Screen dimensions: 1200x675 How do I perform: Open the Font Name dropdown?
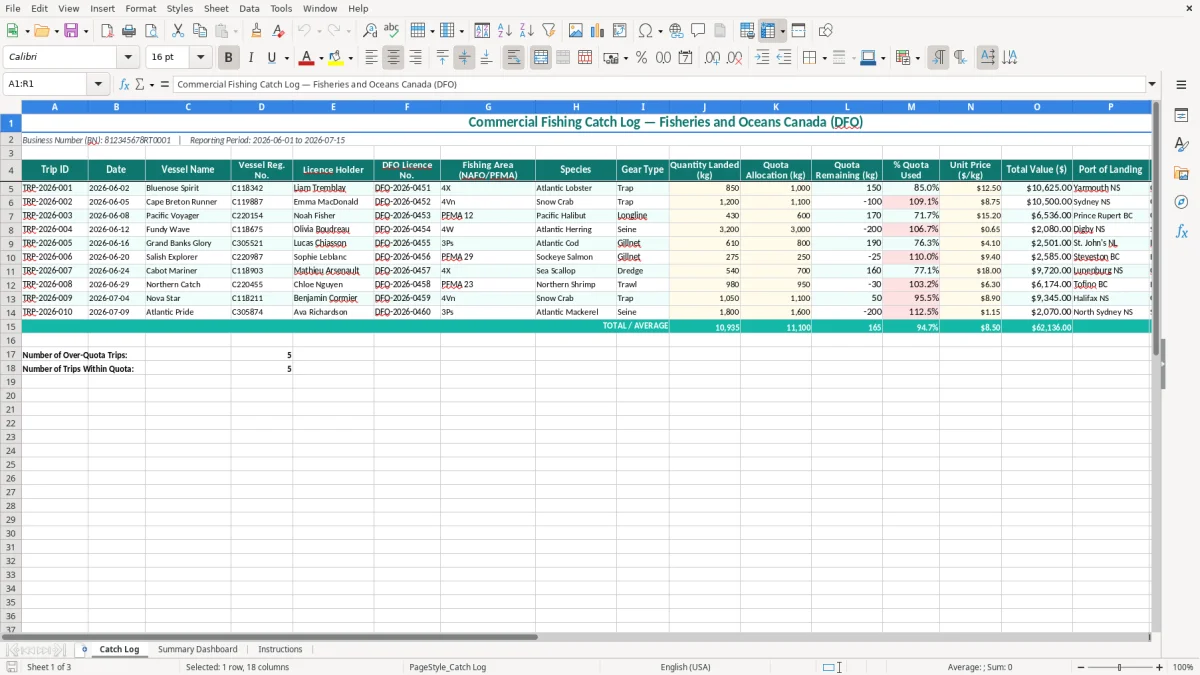tap(128, 58)
